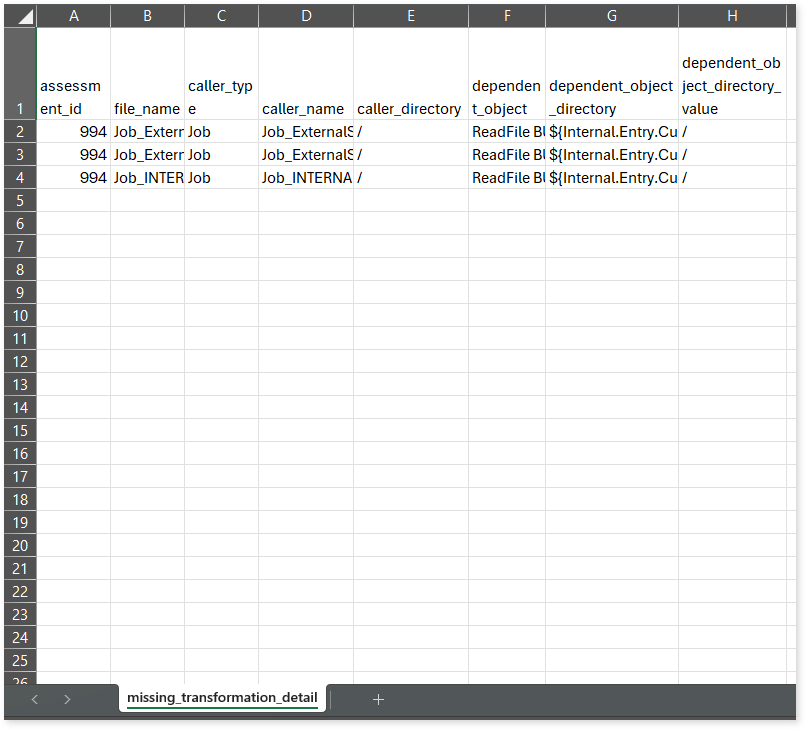Select column H header
The image size is (806, 730).
pyautogui.click(x=732, y=16)
